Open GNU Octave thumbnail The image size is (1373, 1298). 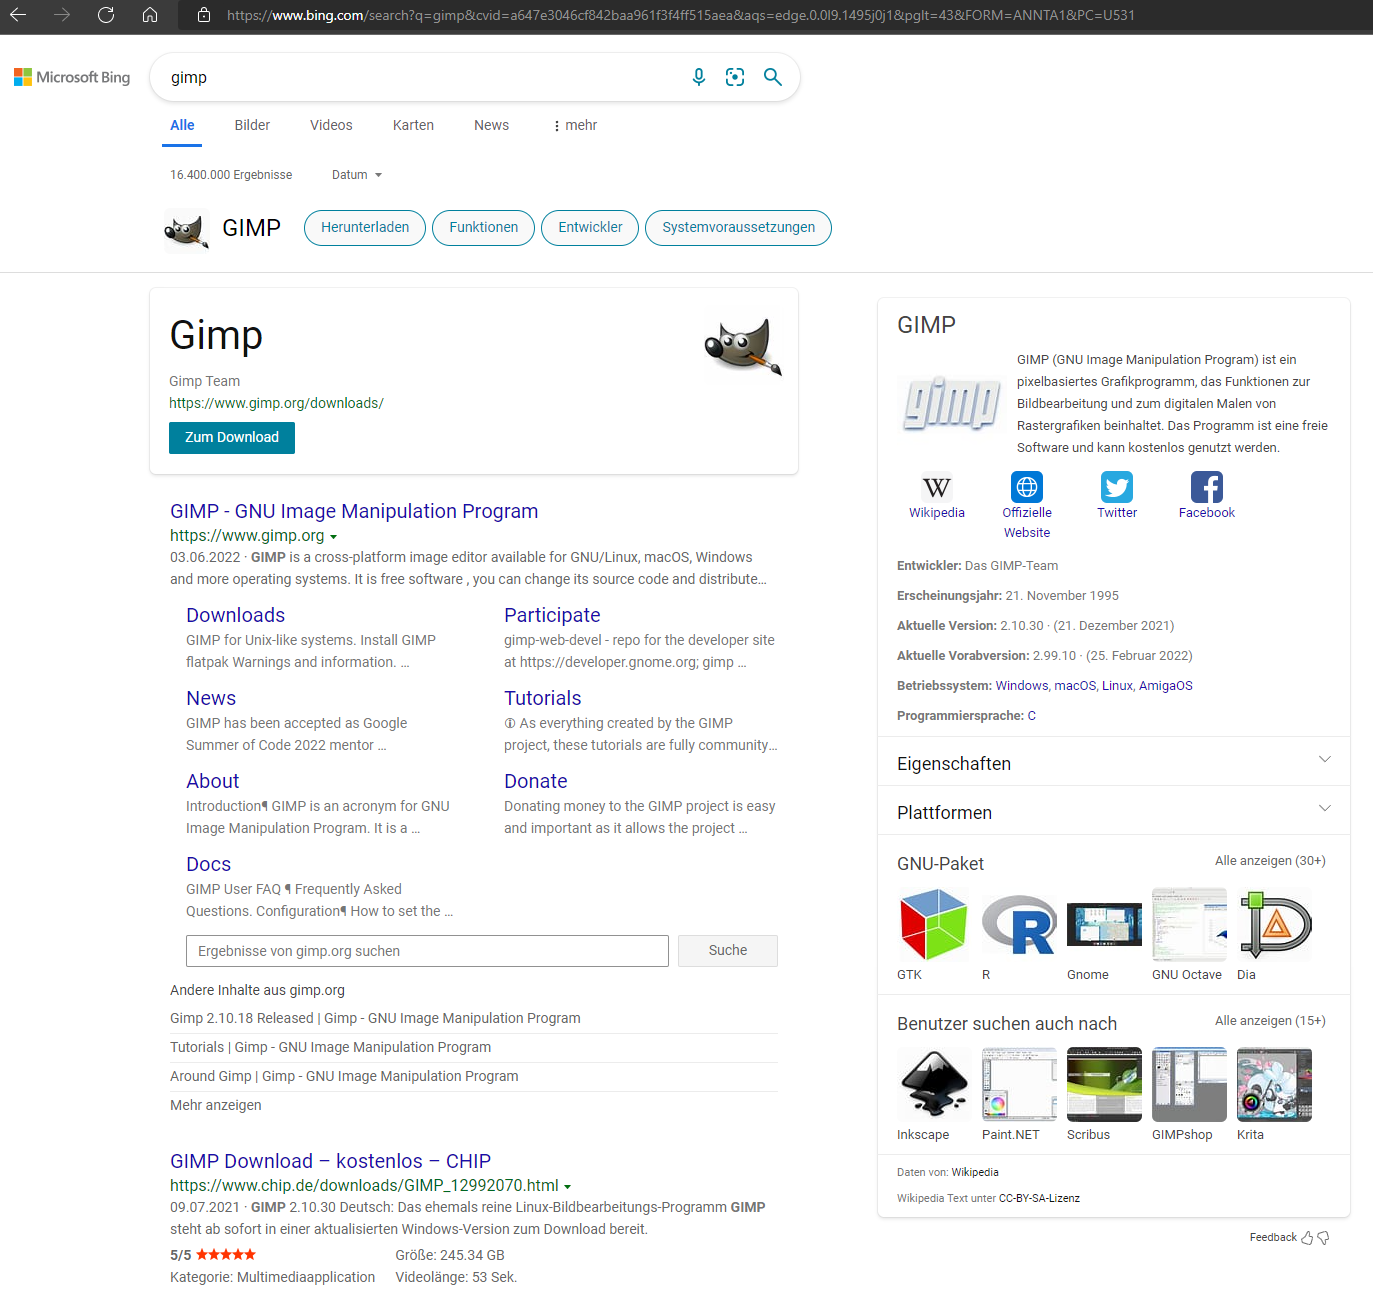click(x=1189, y=925)
